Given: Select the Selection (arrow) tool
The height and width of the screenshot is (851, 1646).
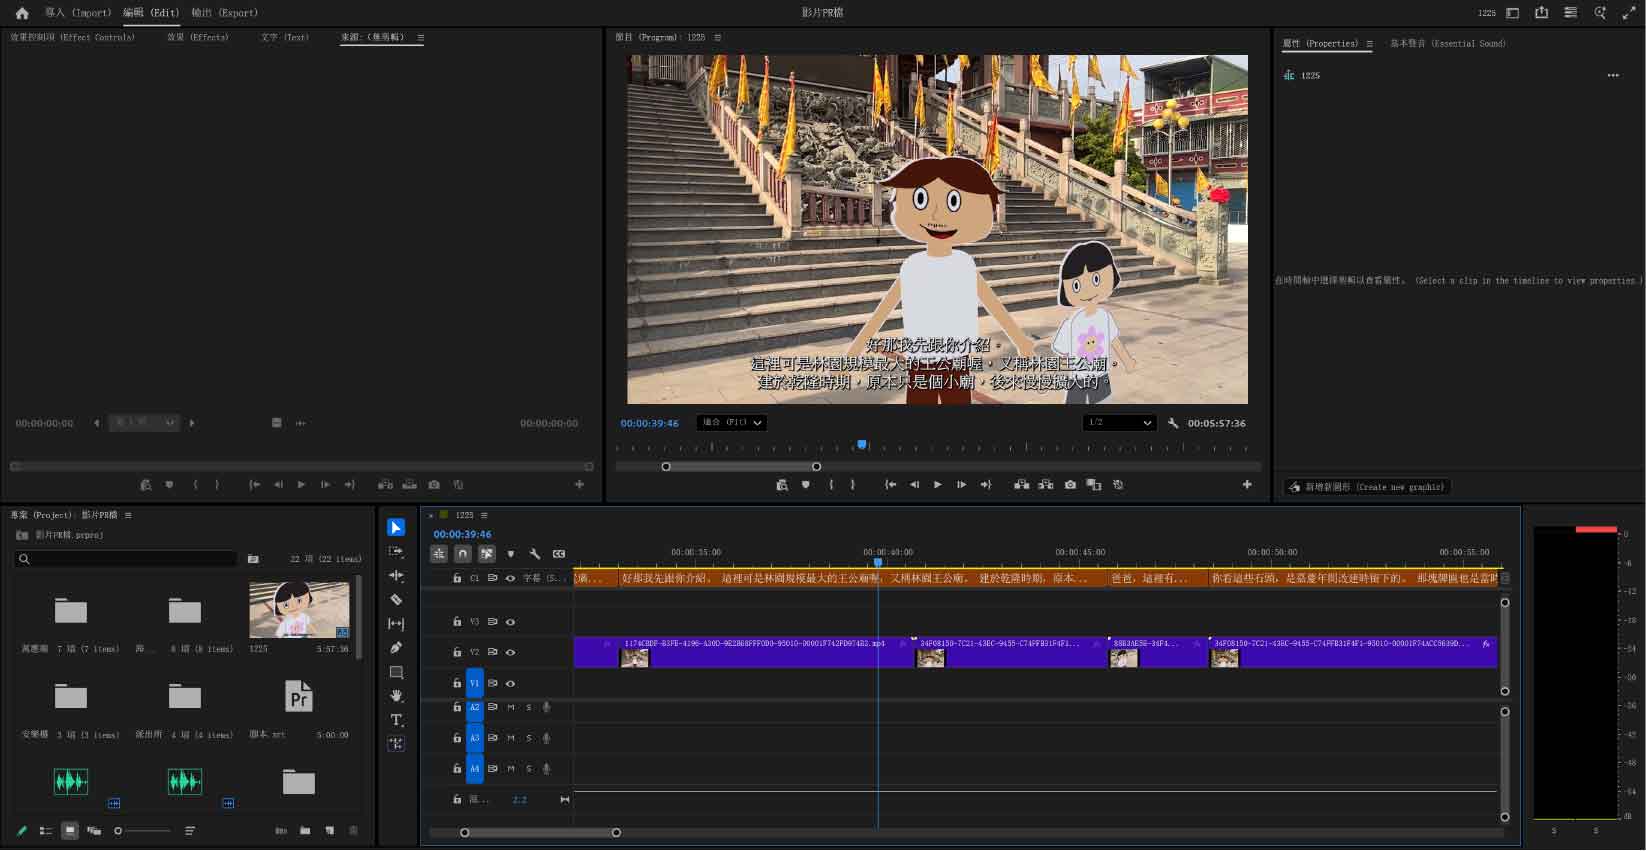Looking at the screenshot, I should 396,527.
